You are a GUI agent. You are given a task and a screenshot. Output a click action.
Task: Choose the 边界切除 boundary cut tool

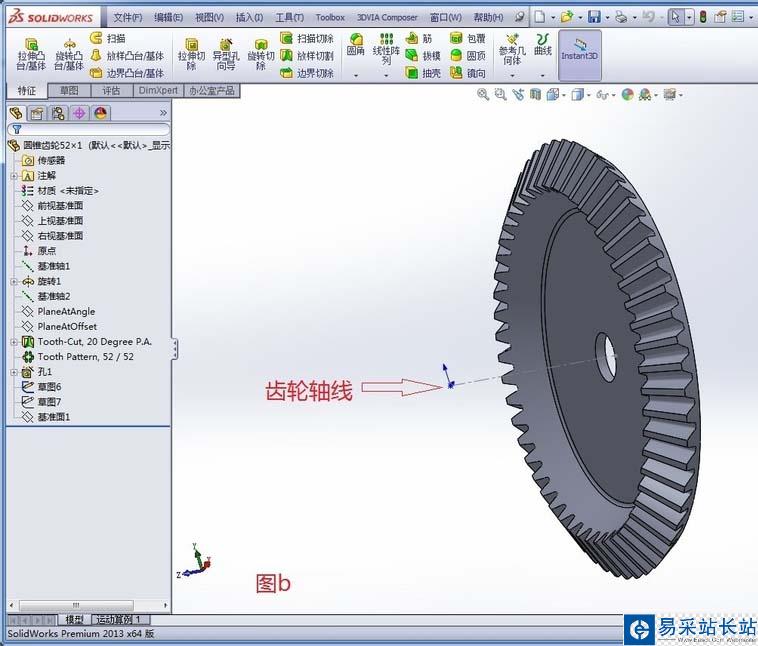[307, 73]
